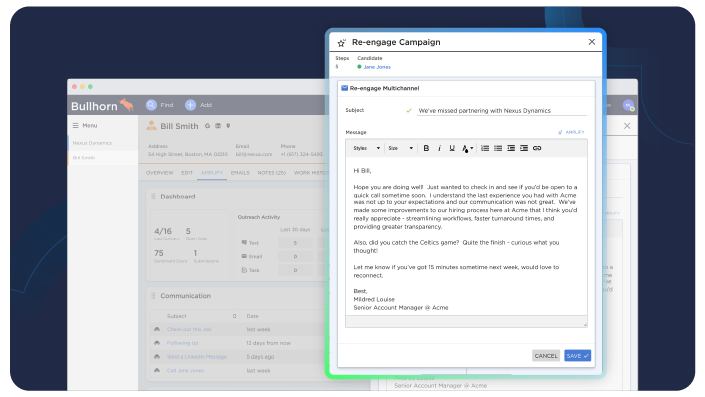The width and height of the screenshot is (705, 397).
Task: Click the Amplify link above message
Action: [571, 132]
